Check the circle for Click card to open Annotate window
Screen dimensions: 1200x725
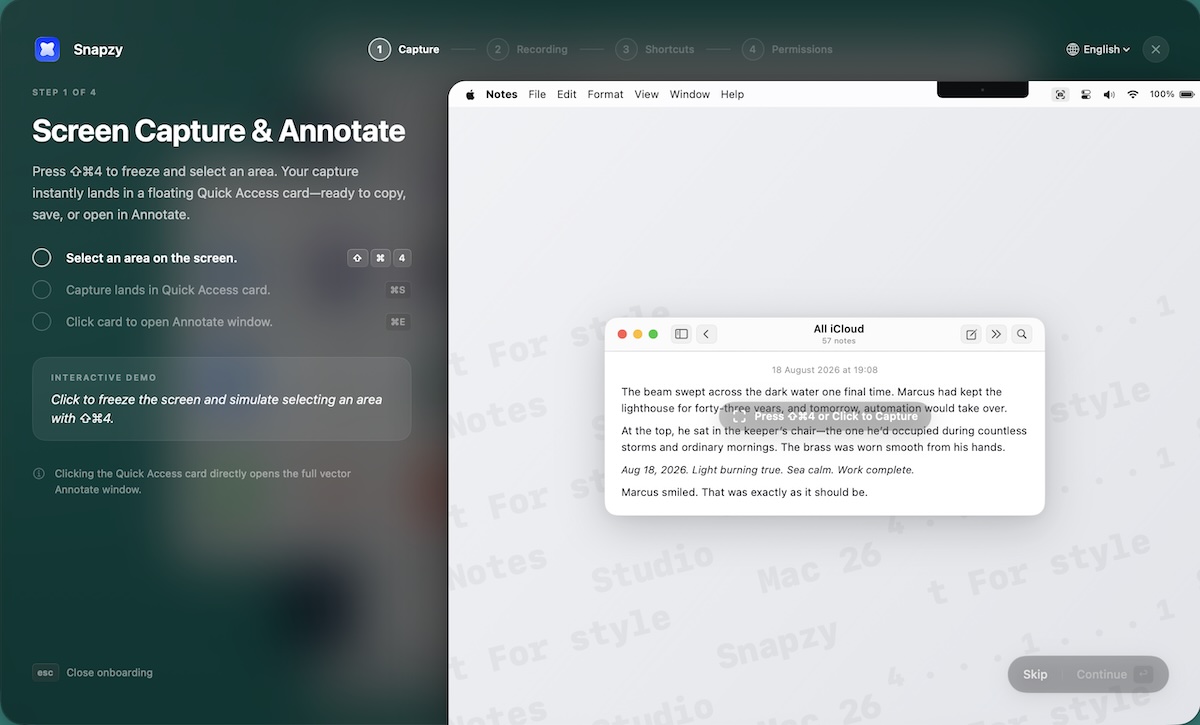pyautogui.click(x=42, y=322)
